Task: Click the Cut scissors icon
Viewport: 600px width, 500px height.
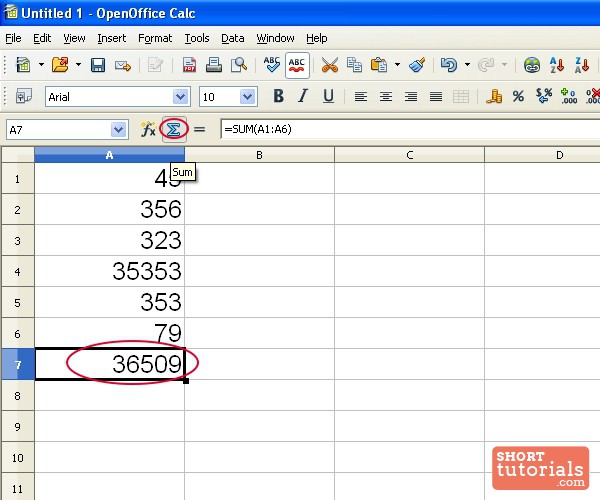Action: (x=329, y=65)
